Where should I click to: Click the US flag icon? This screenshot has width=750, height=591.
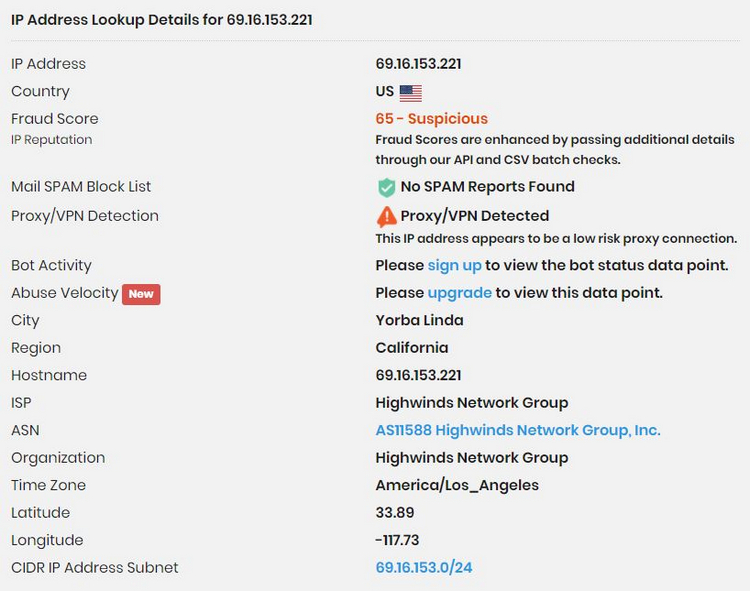(410, 93)
